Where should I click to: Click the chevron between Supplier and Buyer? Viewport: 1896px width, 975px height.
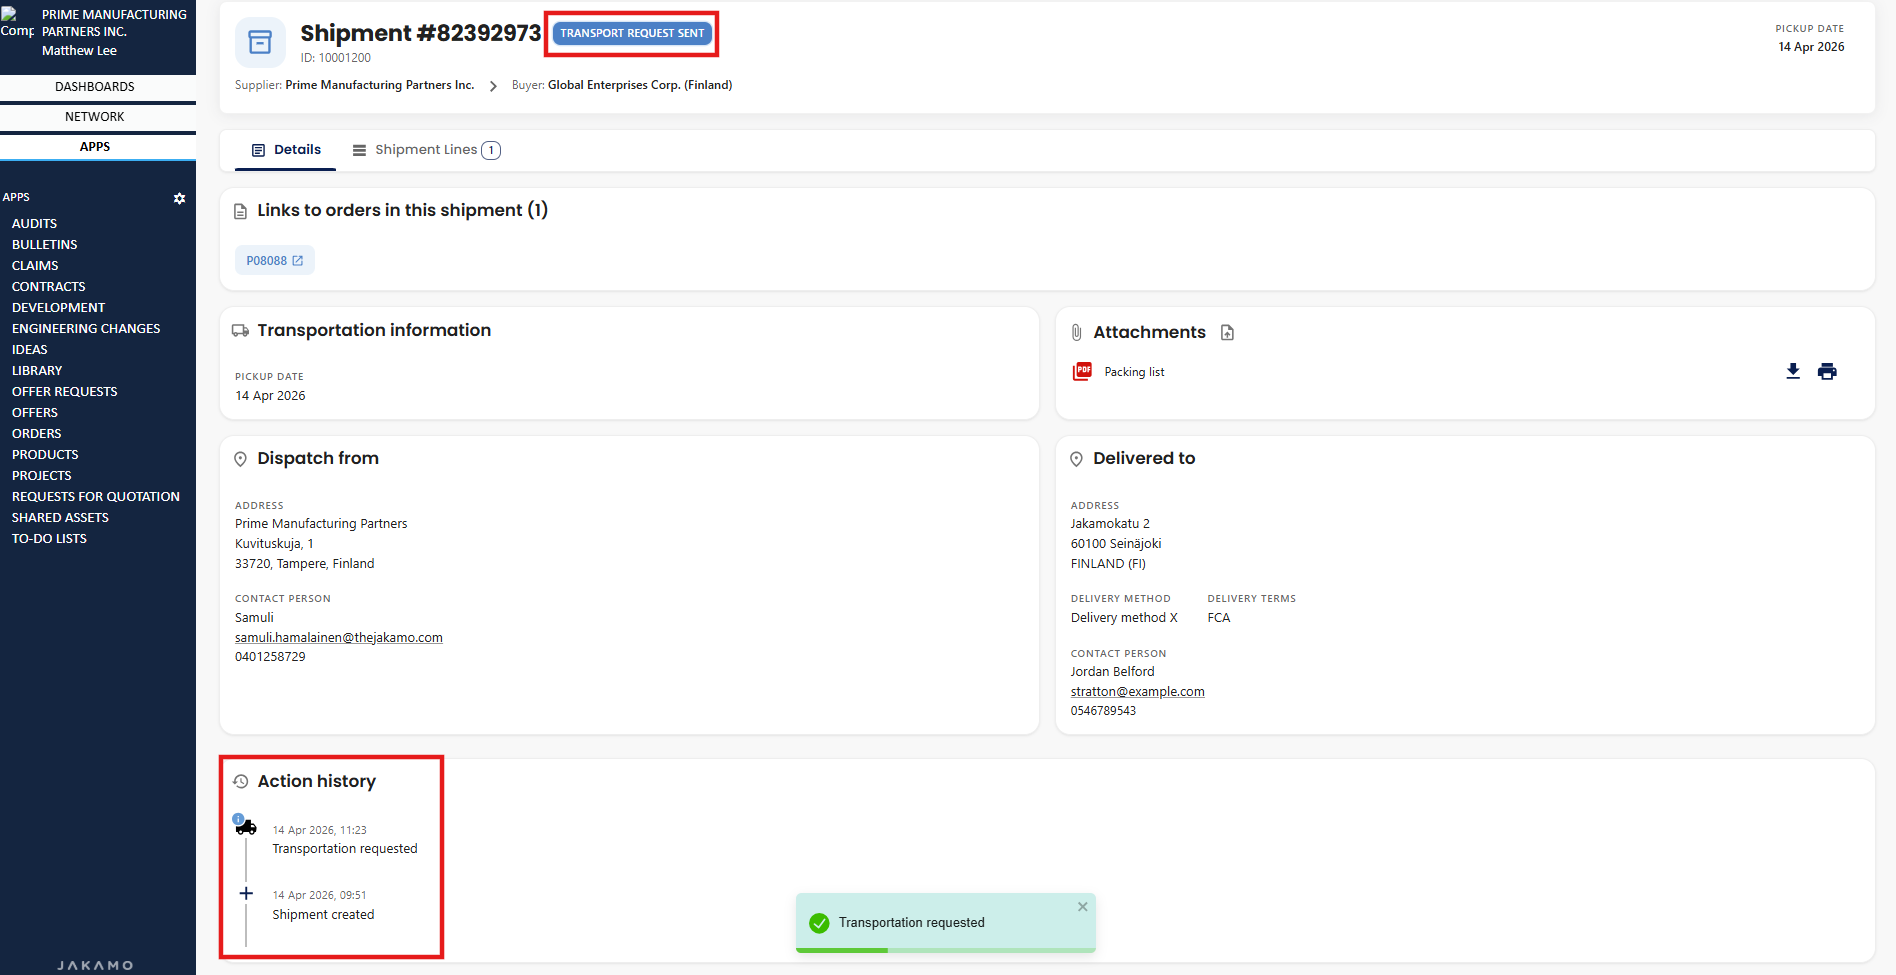pyautogui.click(x=493, y=86)
